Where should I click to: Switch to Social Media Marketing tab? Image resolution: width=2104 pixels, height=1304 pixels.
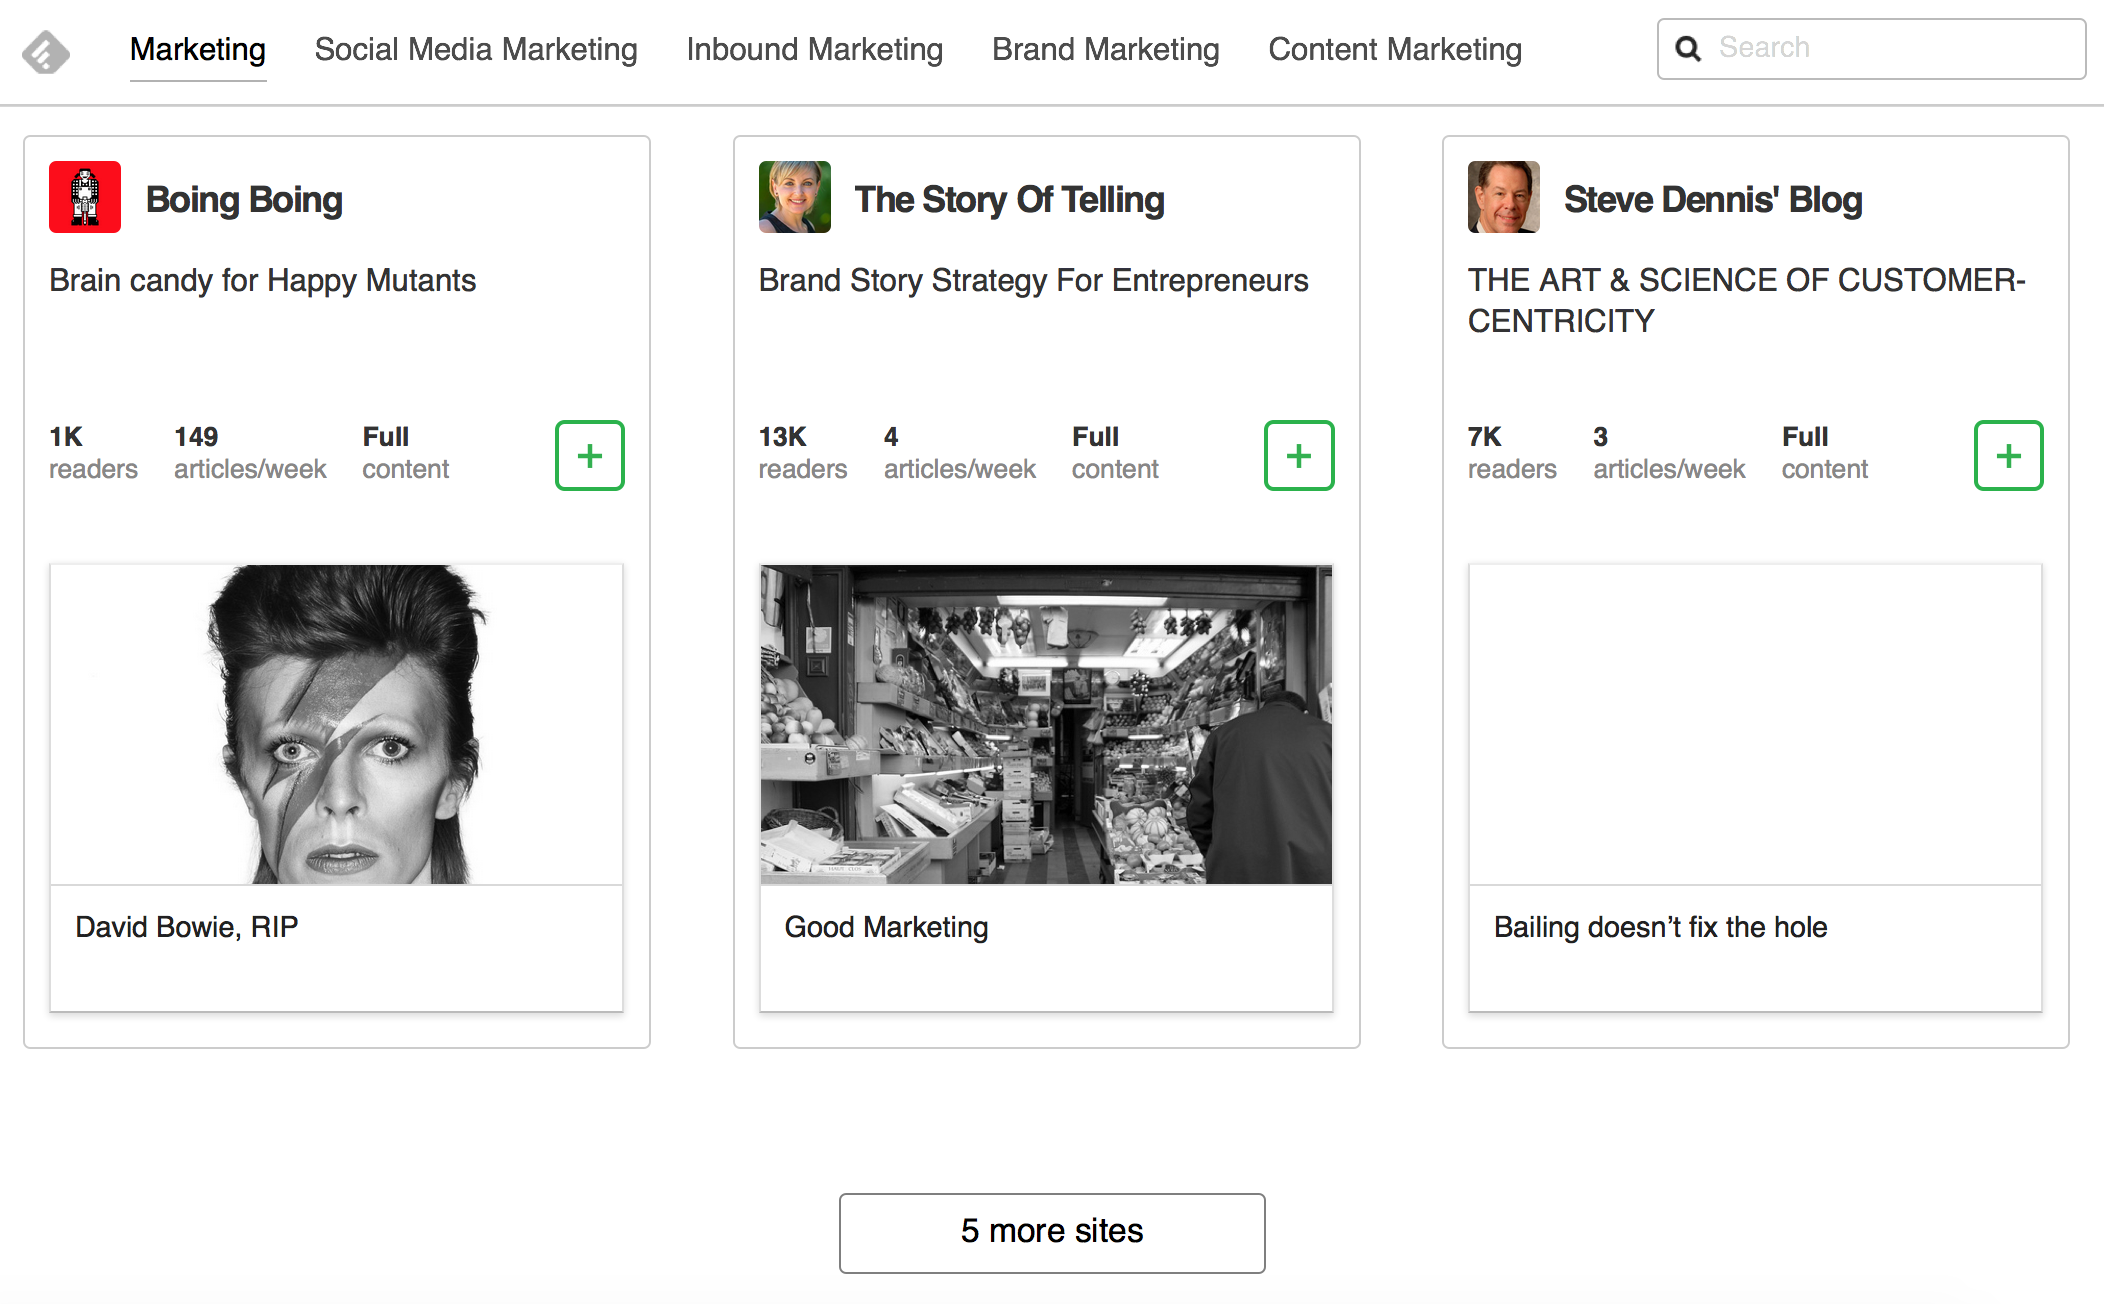pyautogui.click(x=476, y=49)
